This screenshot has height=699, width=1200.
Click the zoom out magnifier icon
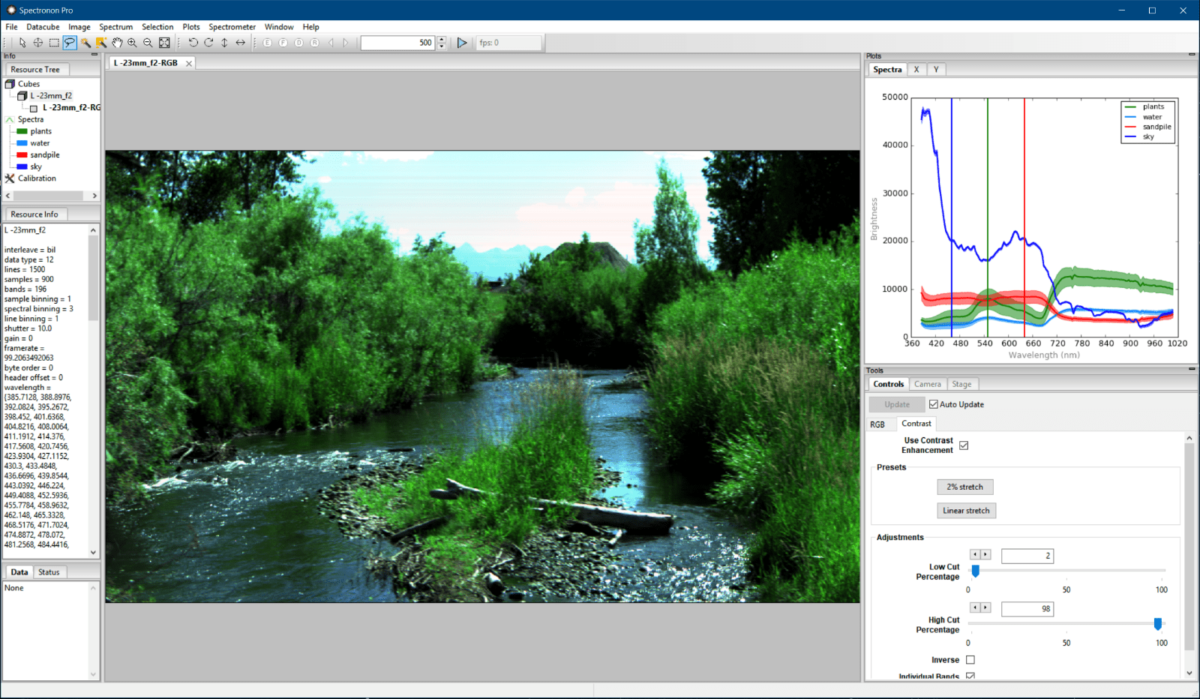[148, 43]
